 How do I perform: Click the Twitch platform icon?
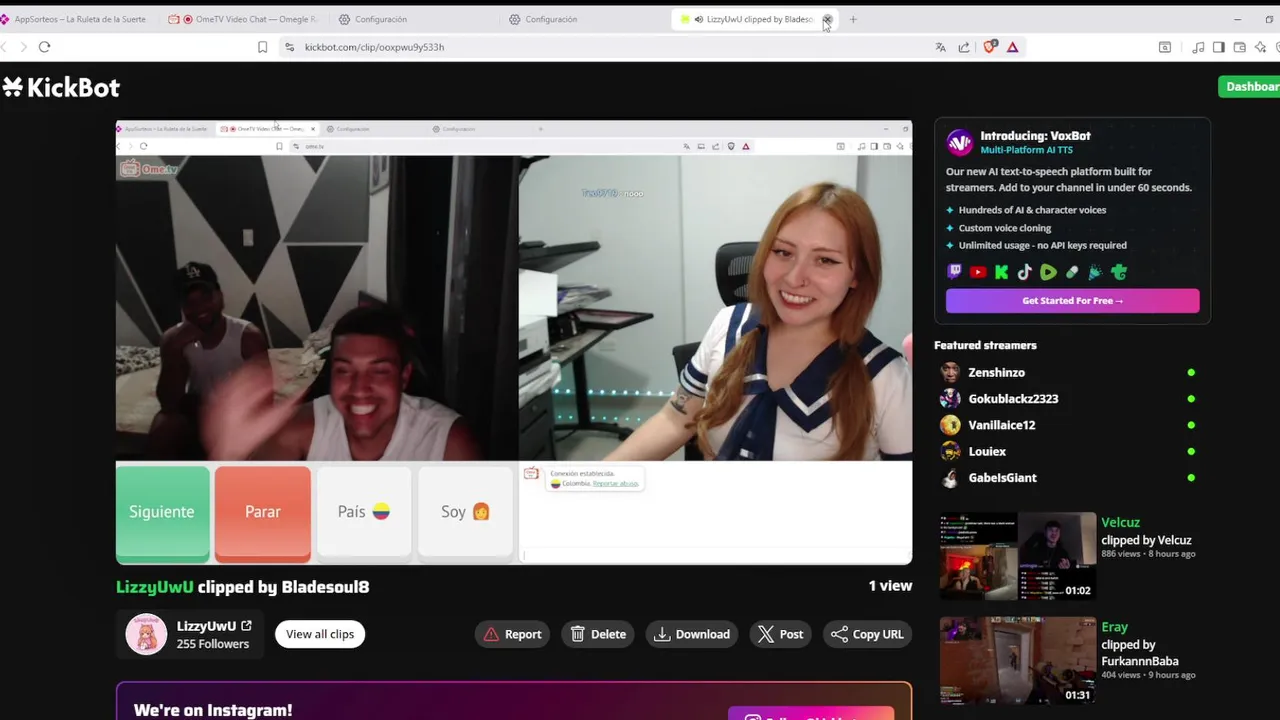pos(954,272)
